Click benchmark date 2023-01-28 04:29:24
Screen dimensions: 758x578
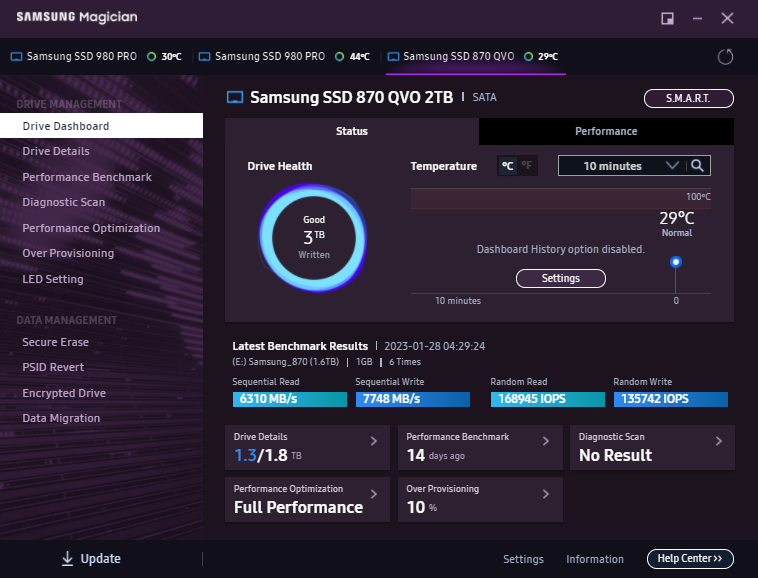[435, 346]
